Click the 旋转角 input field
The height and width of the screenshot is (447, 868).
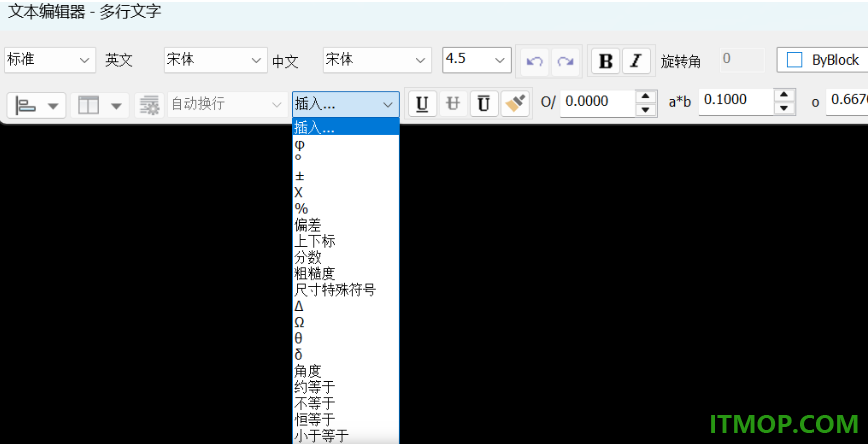[x=742, y=60]
